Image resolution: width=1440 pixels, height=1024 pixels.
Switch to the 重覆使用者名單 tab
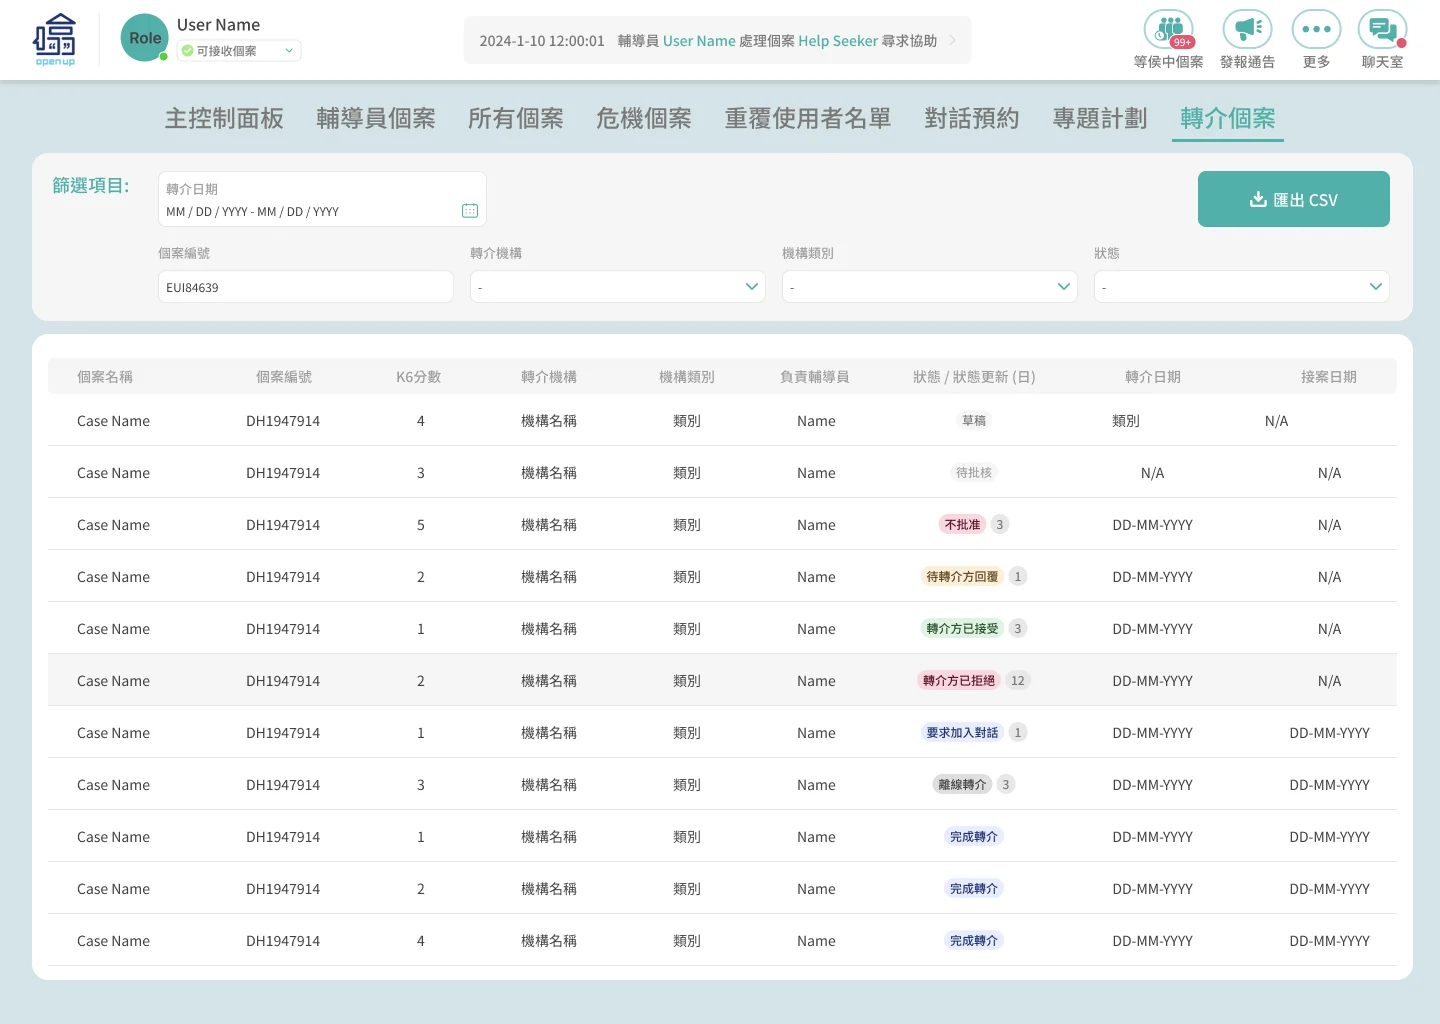pyautogui.click(x=808, y=119)
